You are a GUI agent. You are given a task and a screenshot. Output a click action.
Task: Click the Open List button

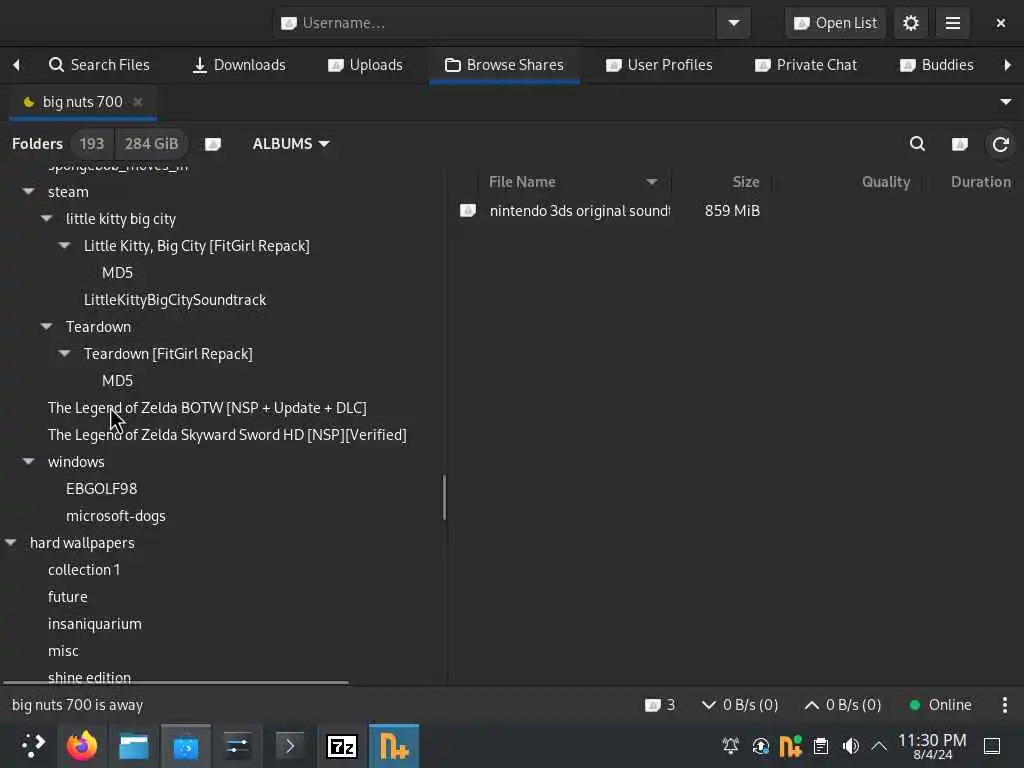click(835, 24)
